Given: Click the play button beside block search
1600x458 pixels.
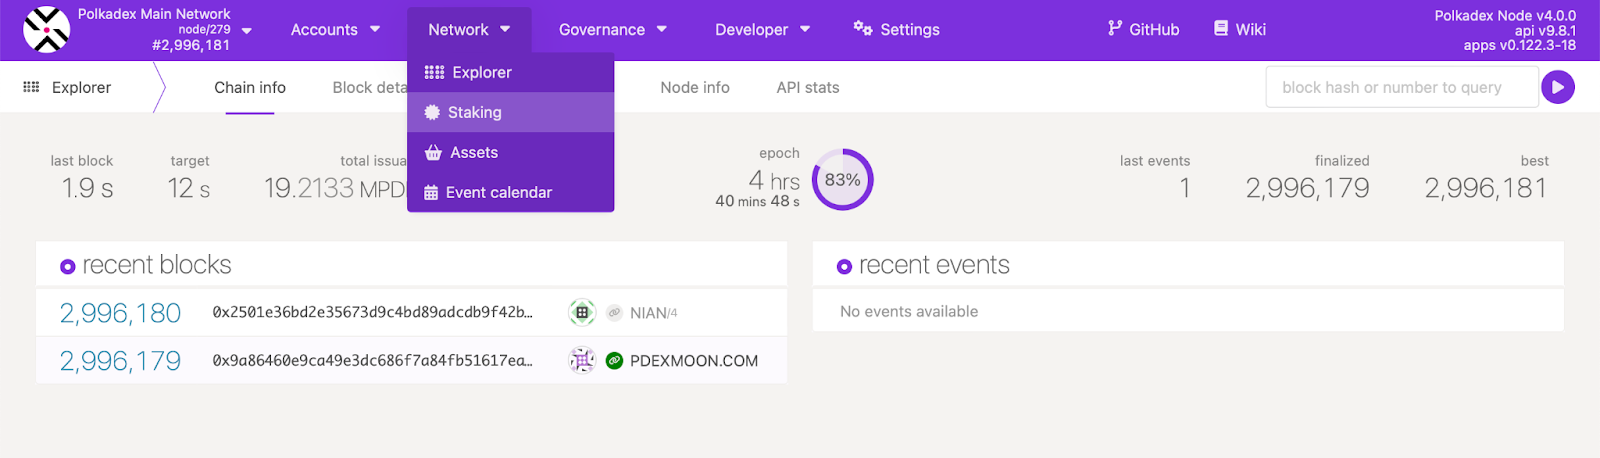Looking at the screenshot, I should (1557, 88).
